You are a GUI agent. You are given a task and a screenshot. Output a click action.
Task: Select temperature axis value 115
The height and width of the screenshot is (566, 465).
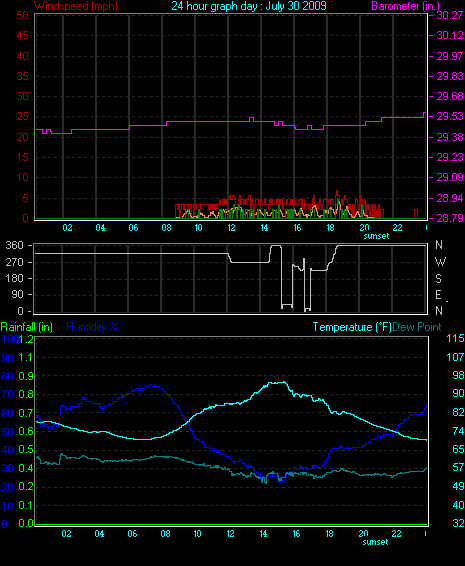click(x=455, y=338)
